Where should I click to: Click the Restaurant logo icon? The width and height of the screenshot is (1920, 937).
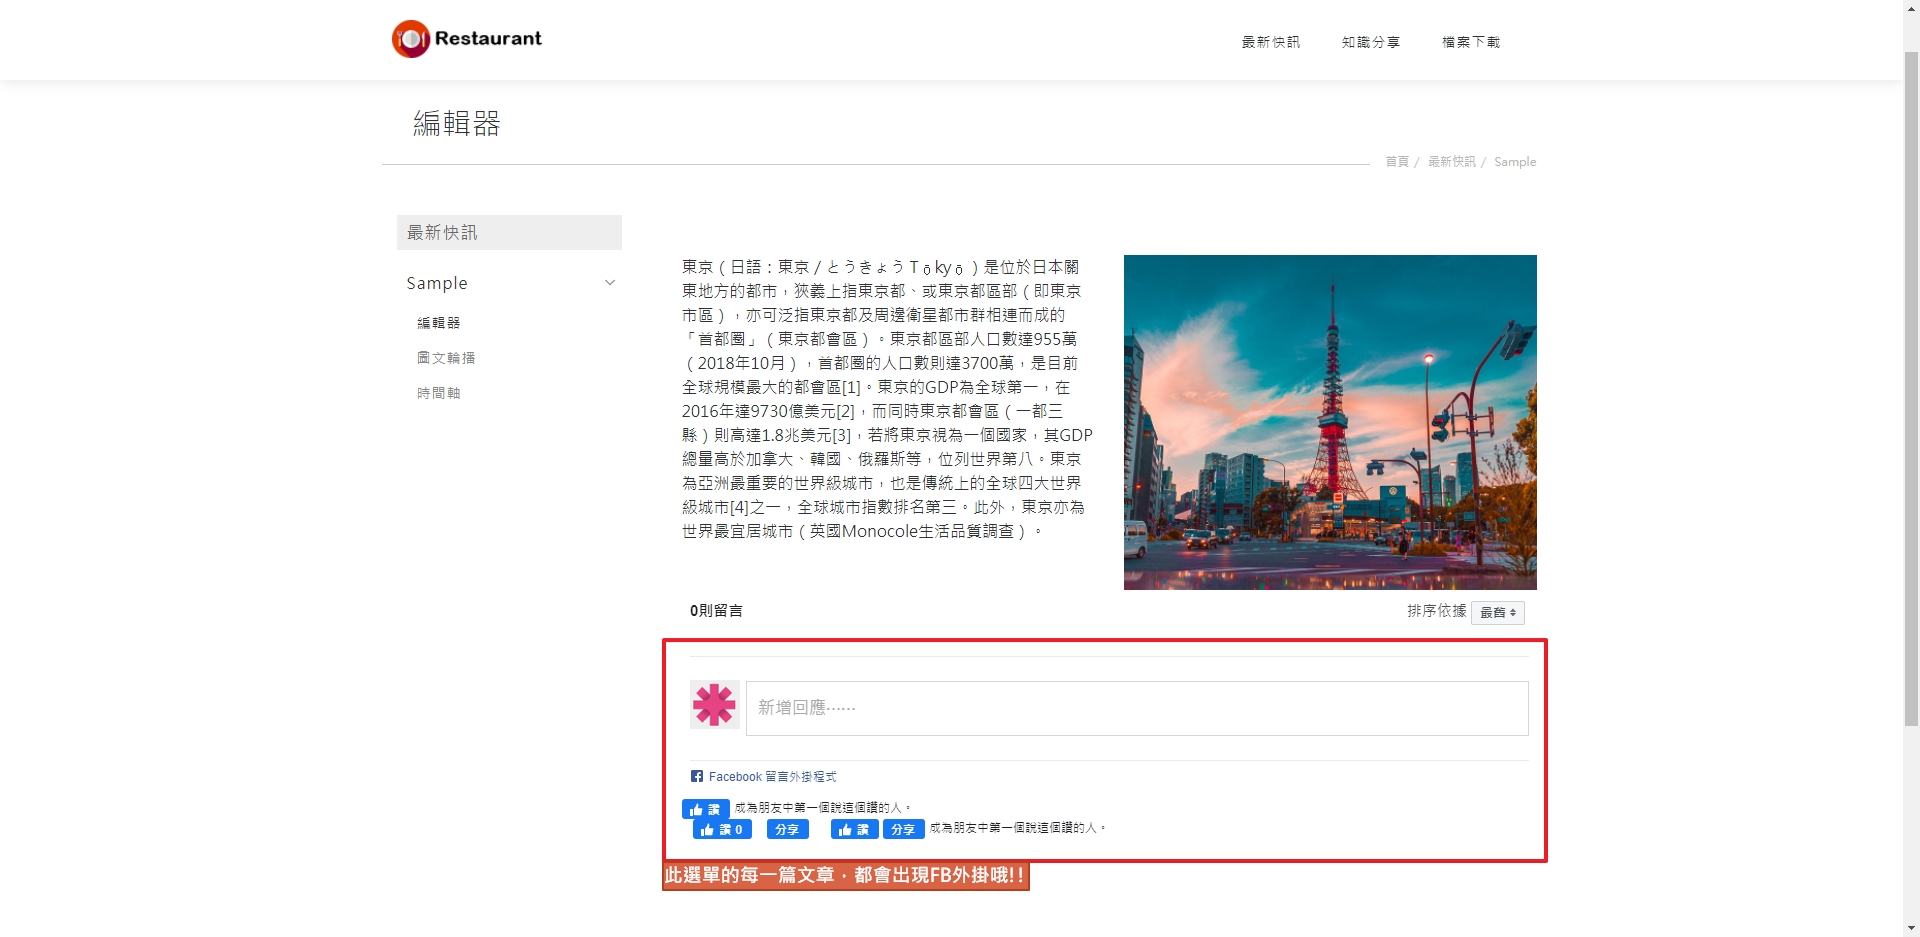[410, 39]
